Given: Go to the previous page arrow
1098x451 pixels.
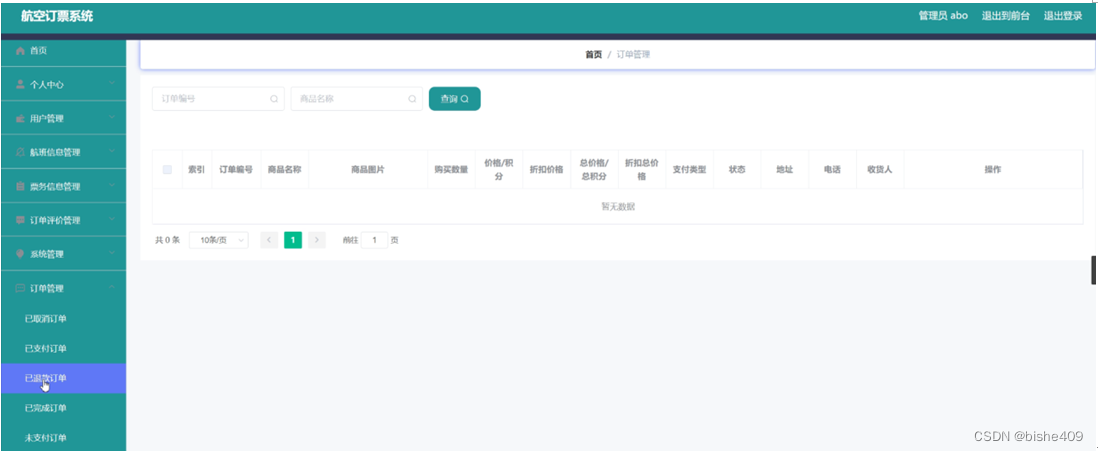Looking at the screenshot, I should point(269,240).
